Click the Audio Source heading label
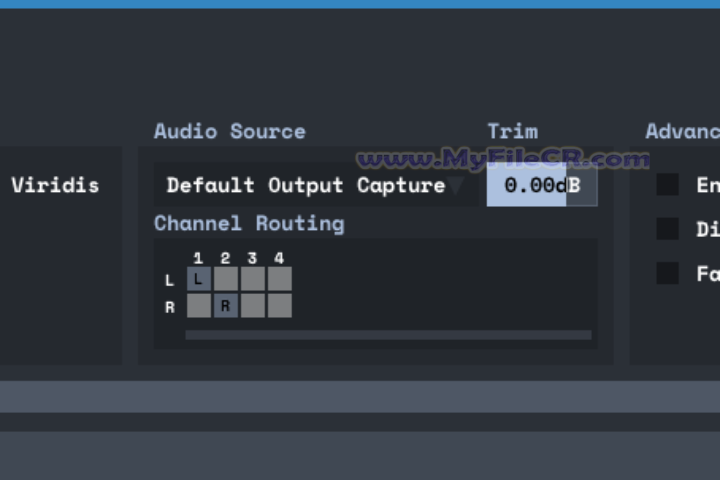Screen dimensions: 720x480 click(229, 131)
